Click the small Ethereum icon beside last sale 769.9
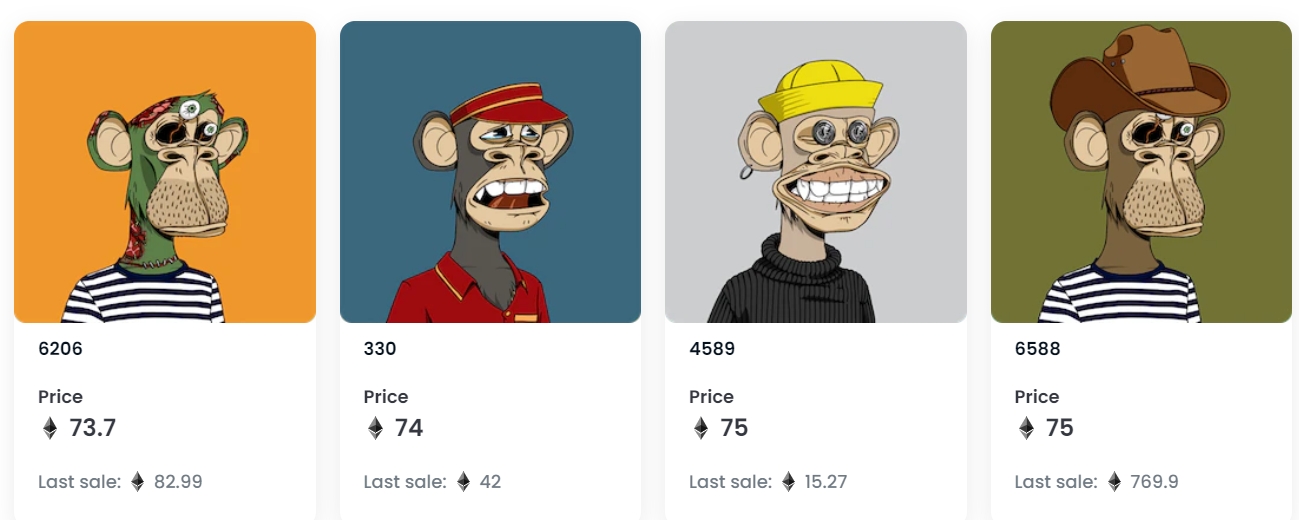 [x=1114, y=482]
